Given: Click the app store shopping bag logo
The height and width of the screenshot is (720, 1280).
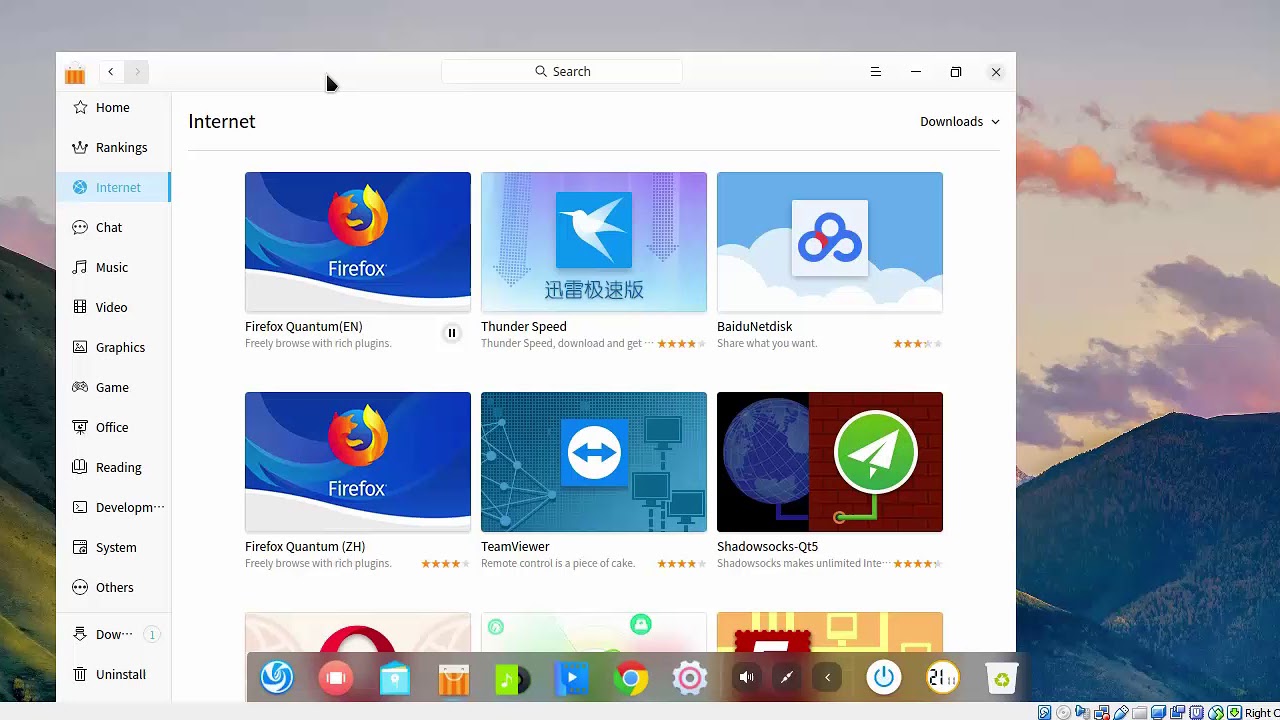Looking at the screenshot, I should (75, 73).
